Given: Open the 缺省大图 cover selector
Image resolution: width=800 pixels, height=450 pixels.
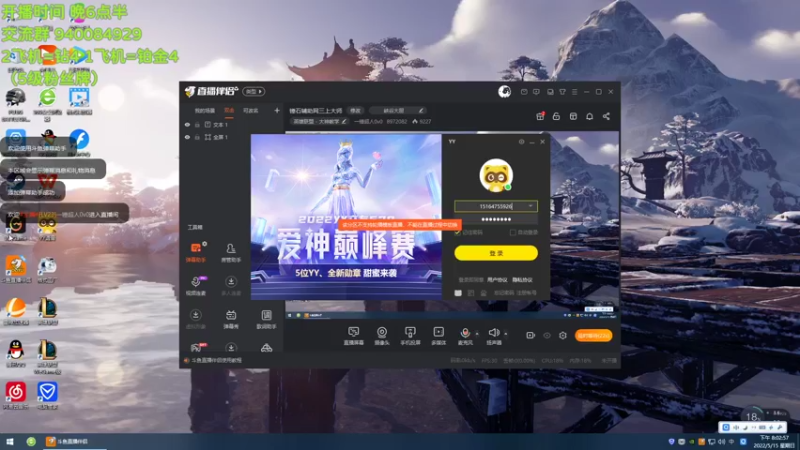Looking at the screenshot, I should (397, 110).
